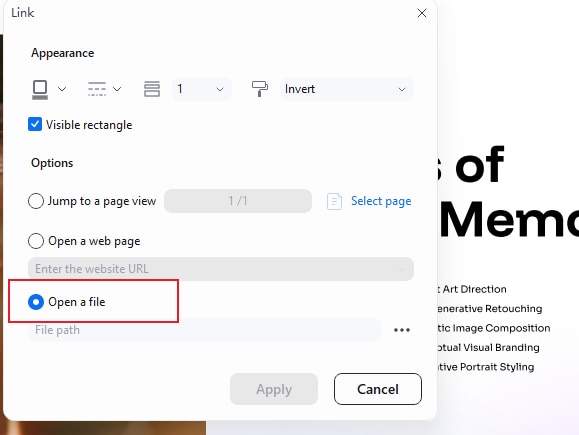Browse for file with the three-dots button
The image size is (579, 435).
pos(402,330)
